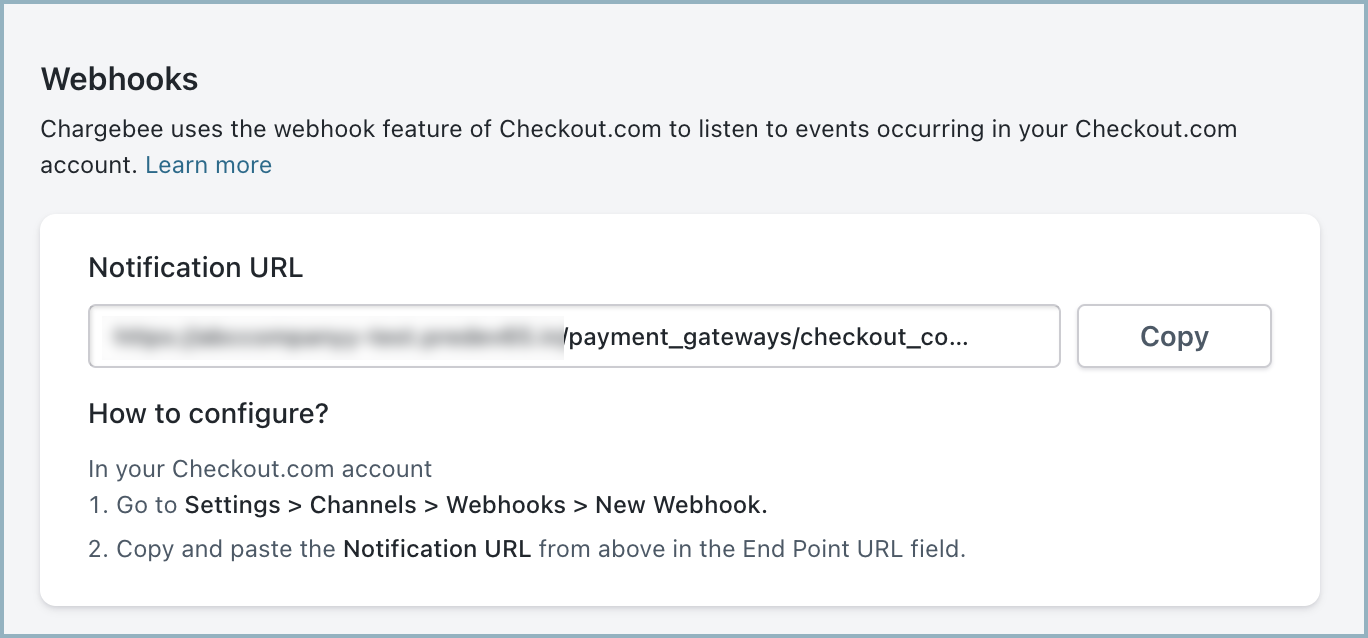Click the How to configure? heading
This screenshot has height=638, width=1368.
(208, 414)
